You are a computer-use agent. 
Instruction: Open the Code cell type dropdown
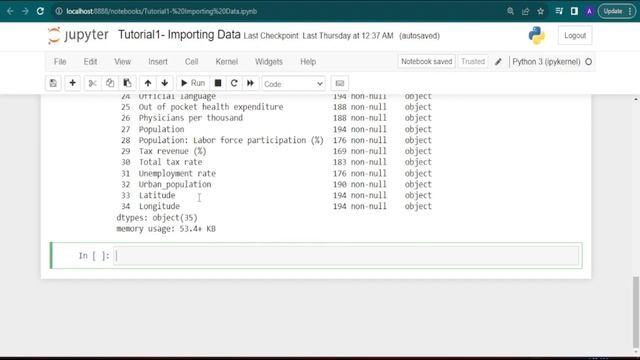(x=293, y=84)
